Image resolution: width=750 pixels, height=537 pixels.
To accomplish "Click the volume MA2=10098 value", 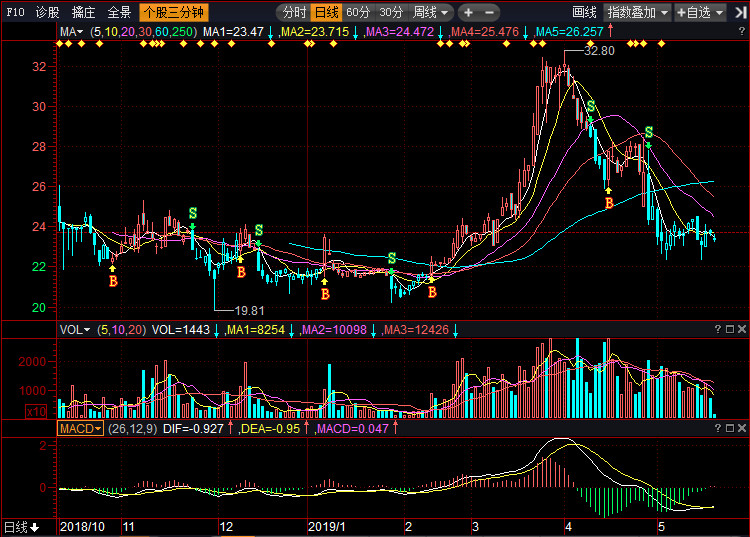I will pos(334,329).
